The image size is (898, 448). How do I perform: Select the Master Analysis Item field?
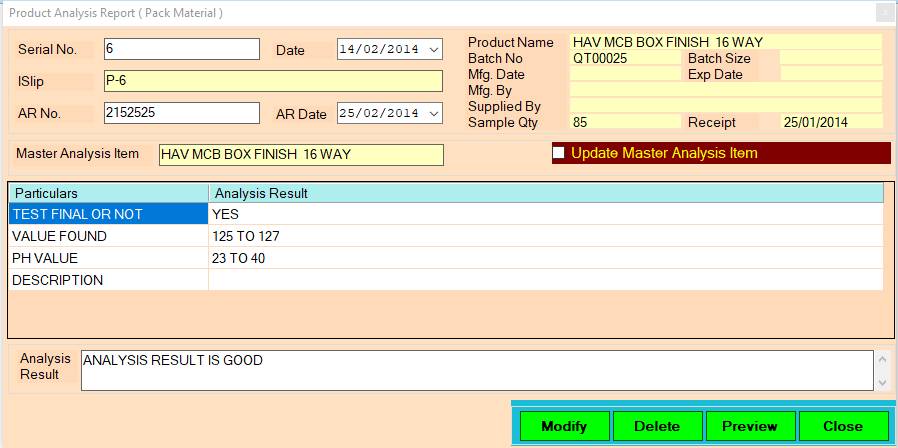[x=300, y=154]
